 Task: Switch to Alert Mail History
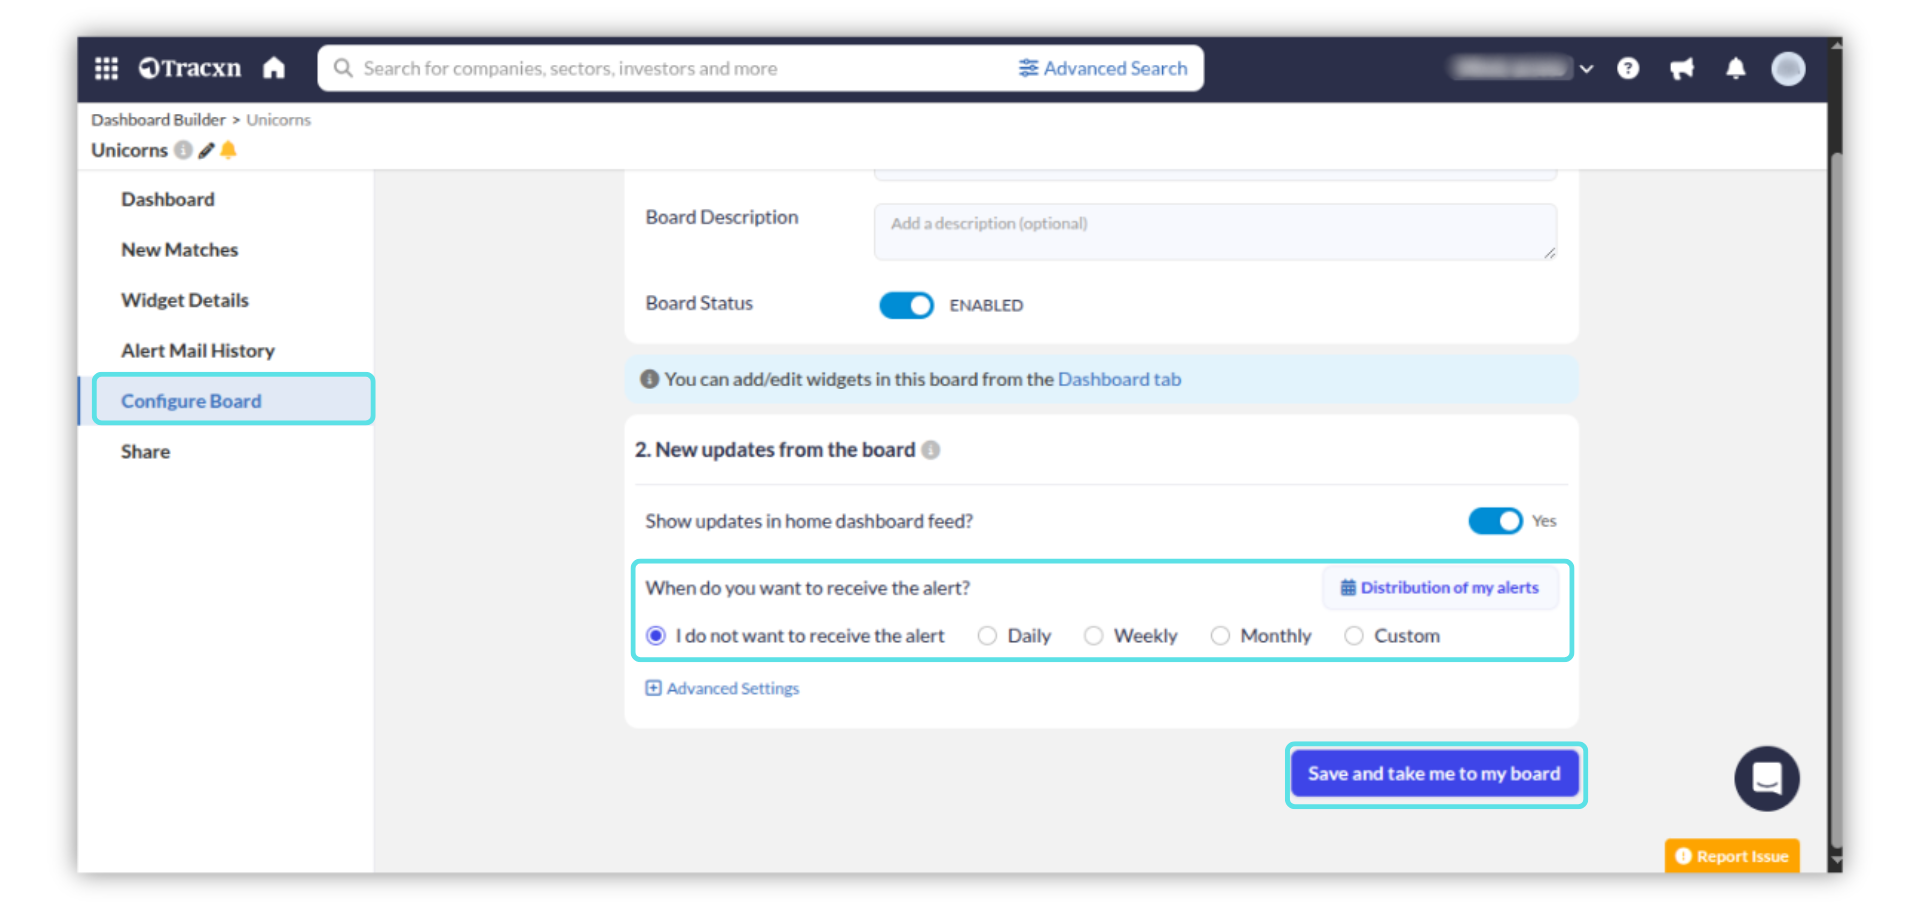198,351
